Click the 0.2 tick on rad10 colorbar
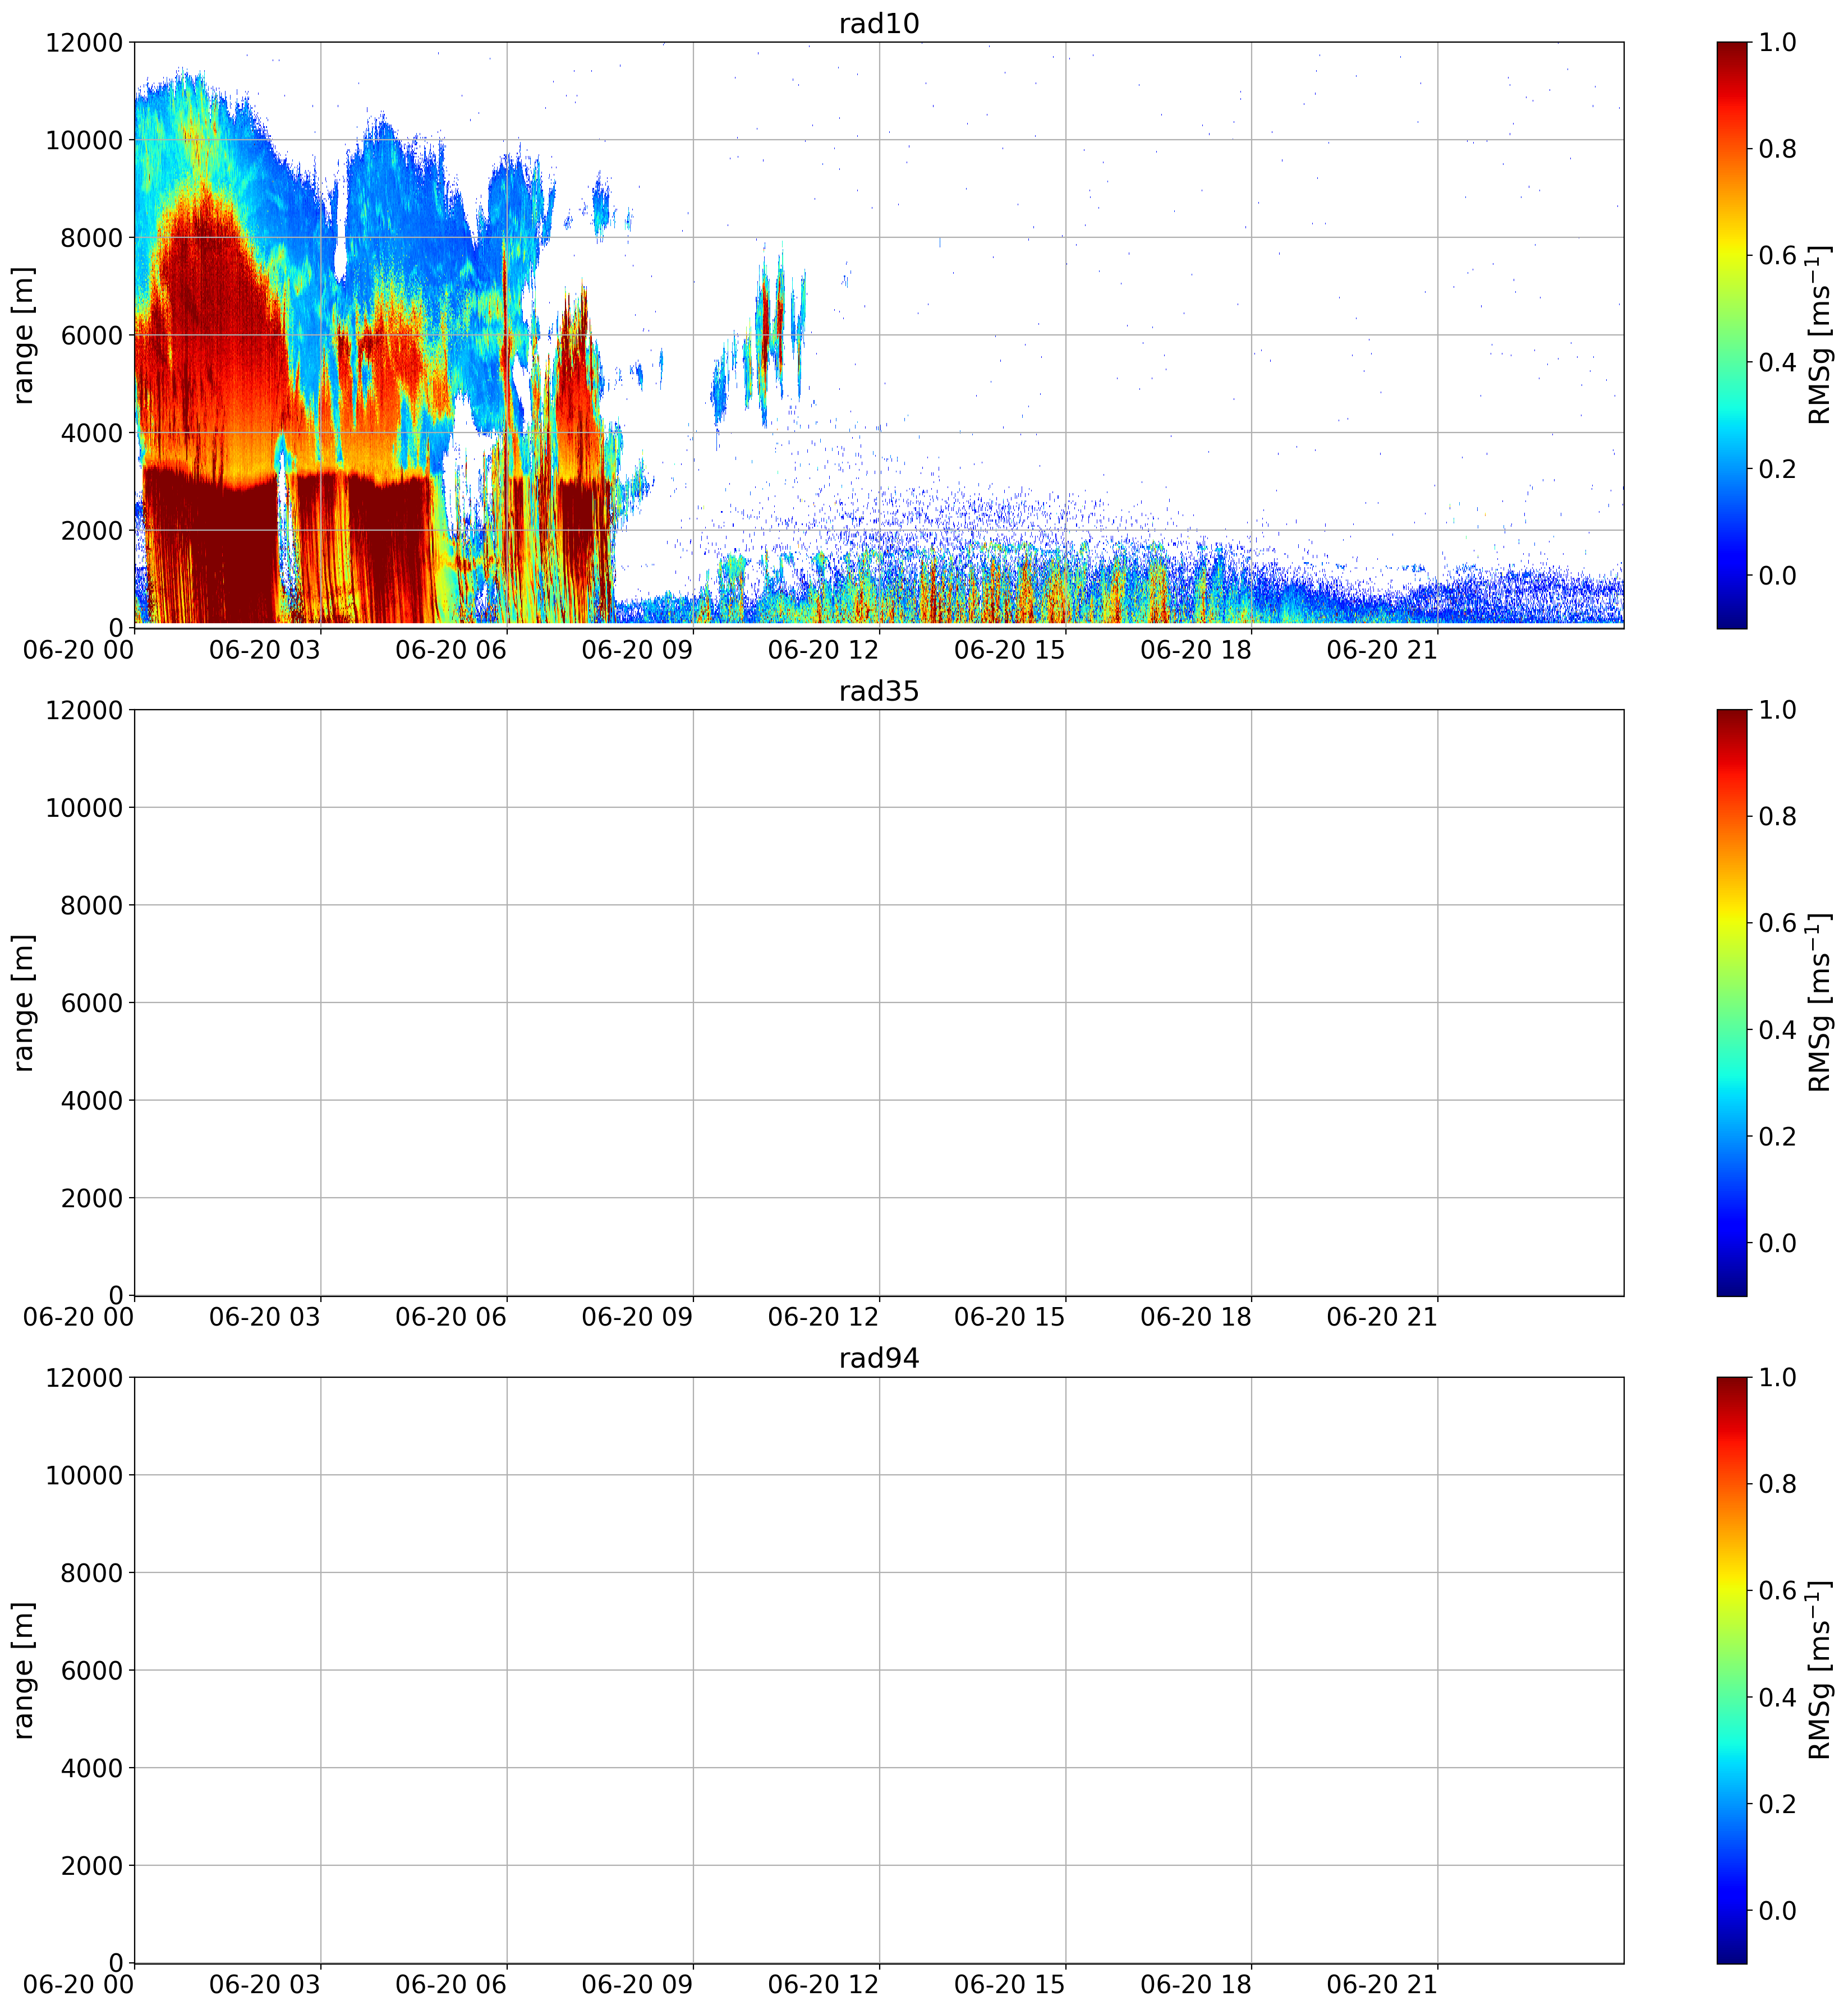Viewport: 1848px width, 2010px height. tap(1777, 468)
